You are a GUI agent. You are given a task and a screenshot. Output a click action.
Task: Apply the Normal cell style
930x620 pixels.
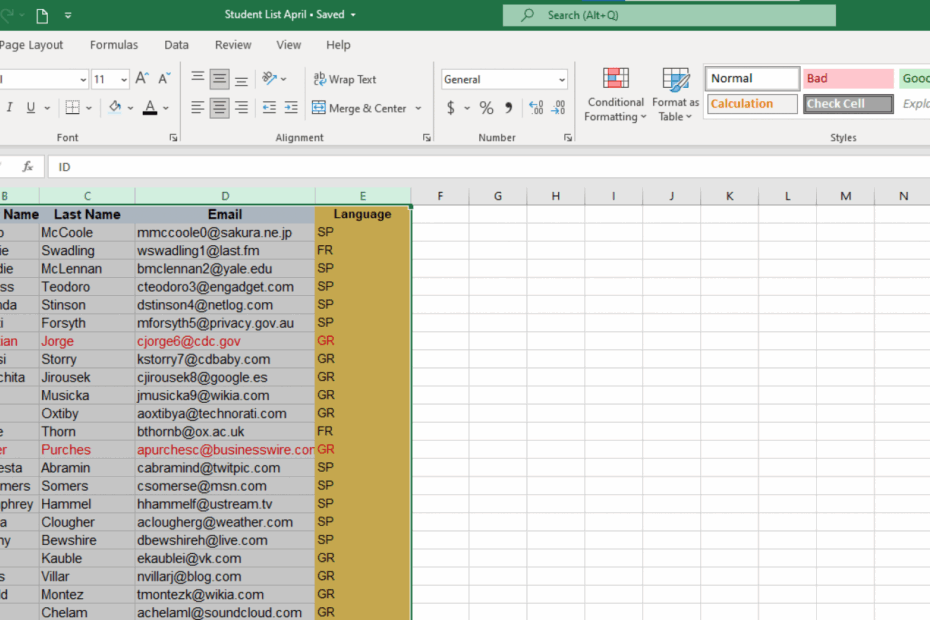(752, 78)
